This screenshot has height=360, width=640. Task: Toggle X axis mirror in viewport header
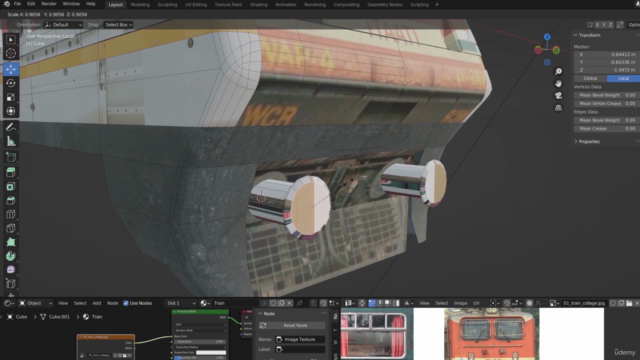click(x=597, y=24)
